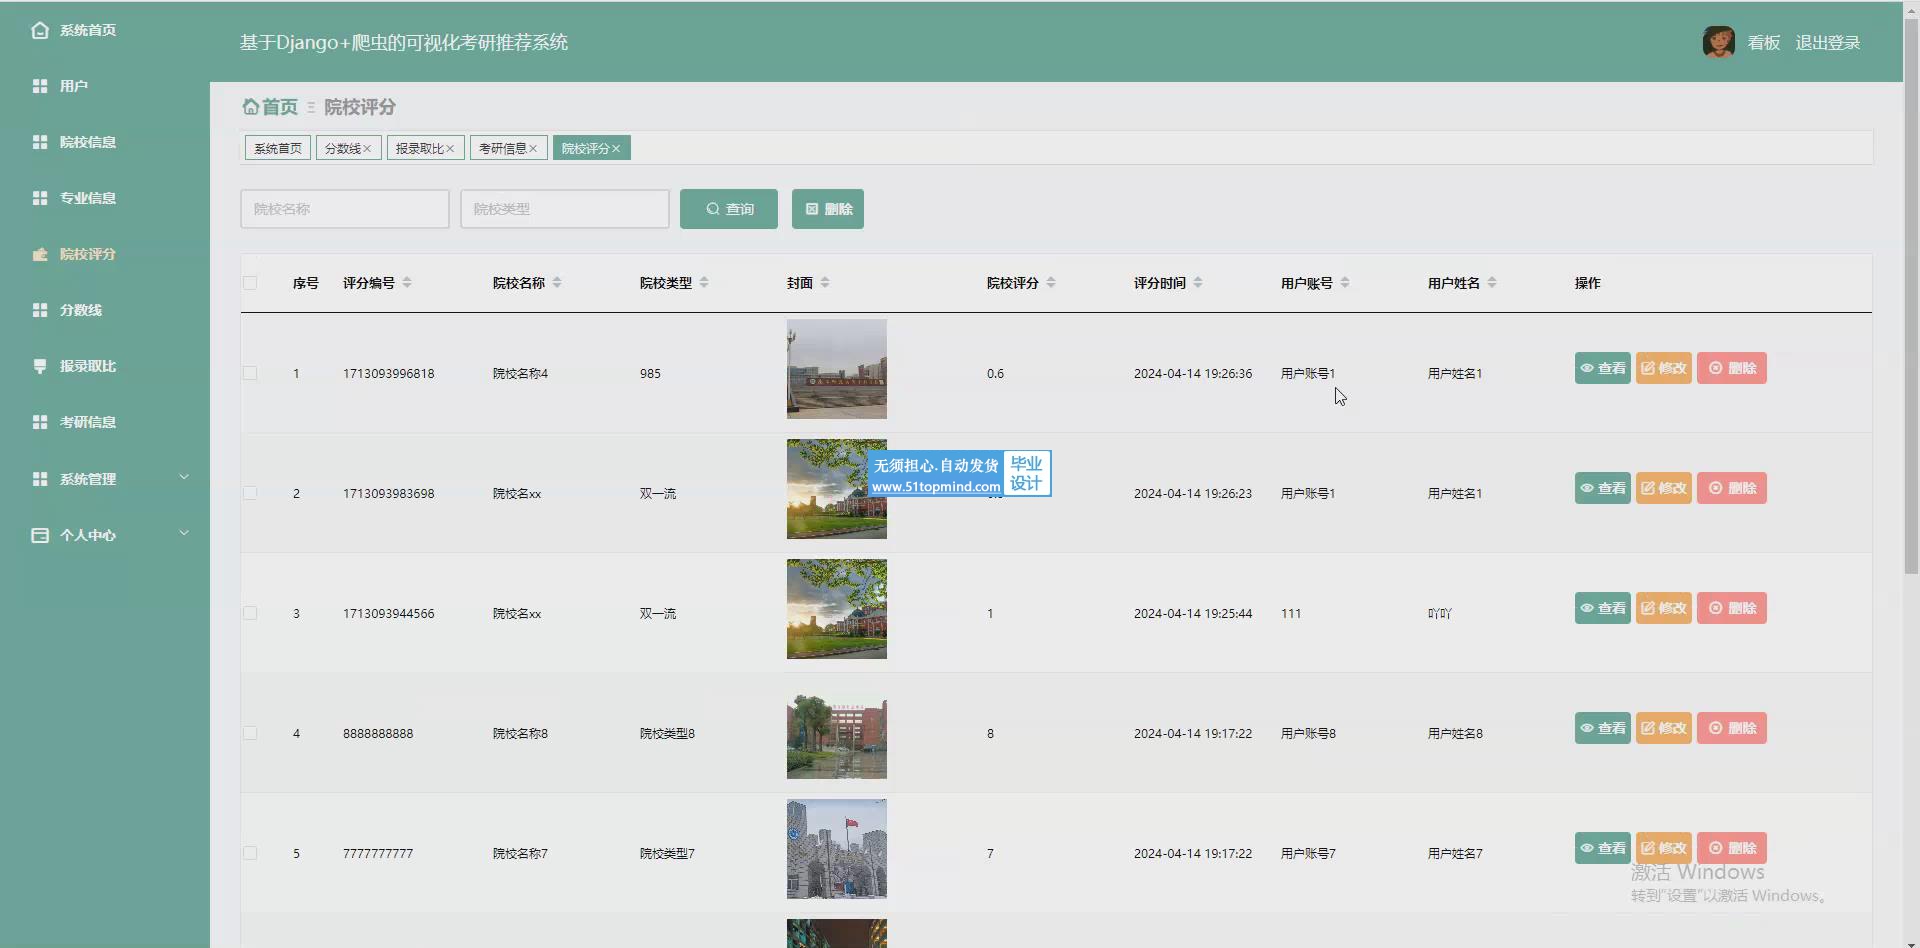Viewport: 1920px width, 948px height.
Task: Open 考研信息 in sidebar
Action: click(x=74, y=422)
